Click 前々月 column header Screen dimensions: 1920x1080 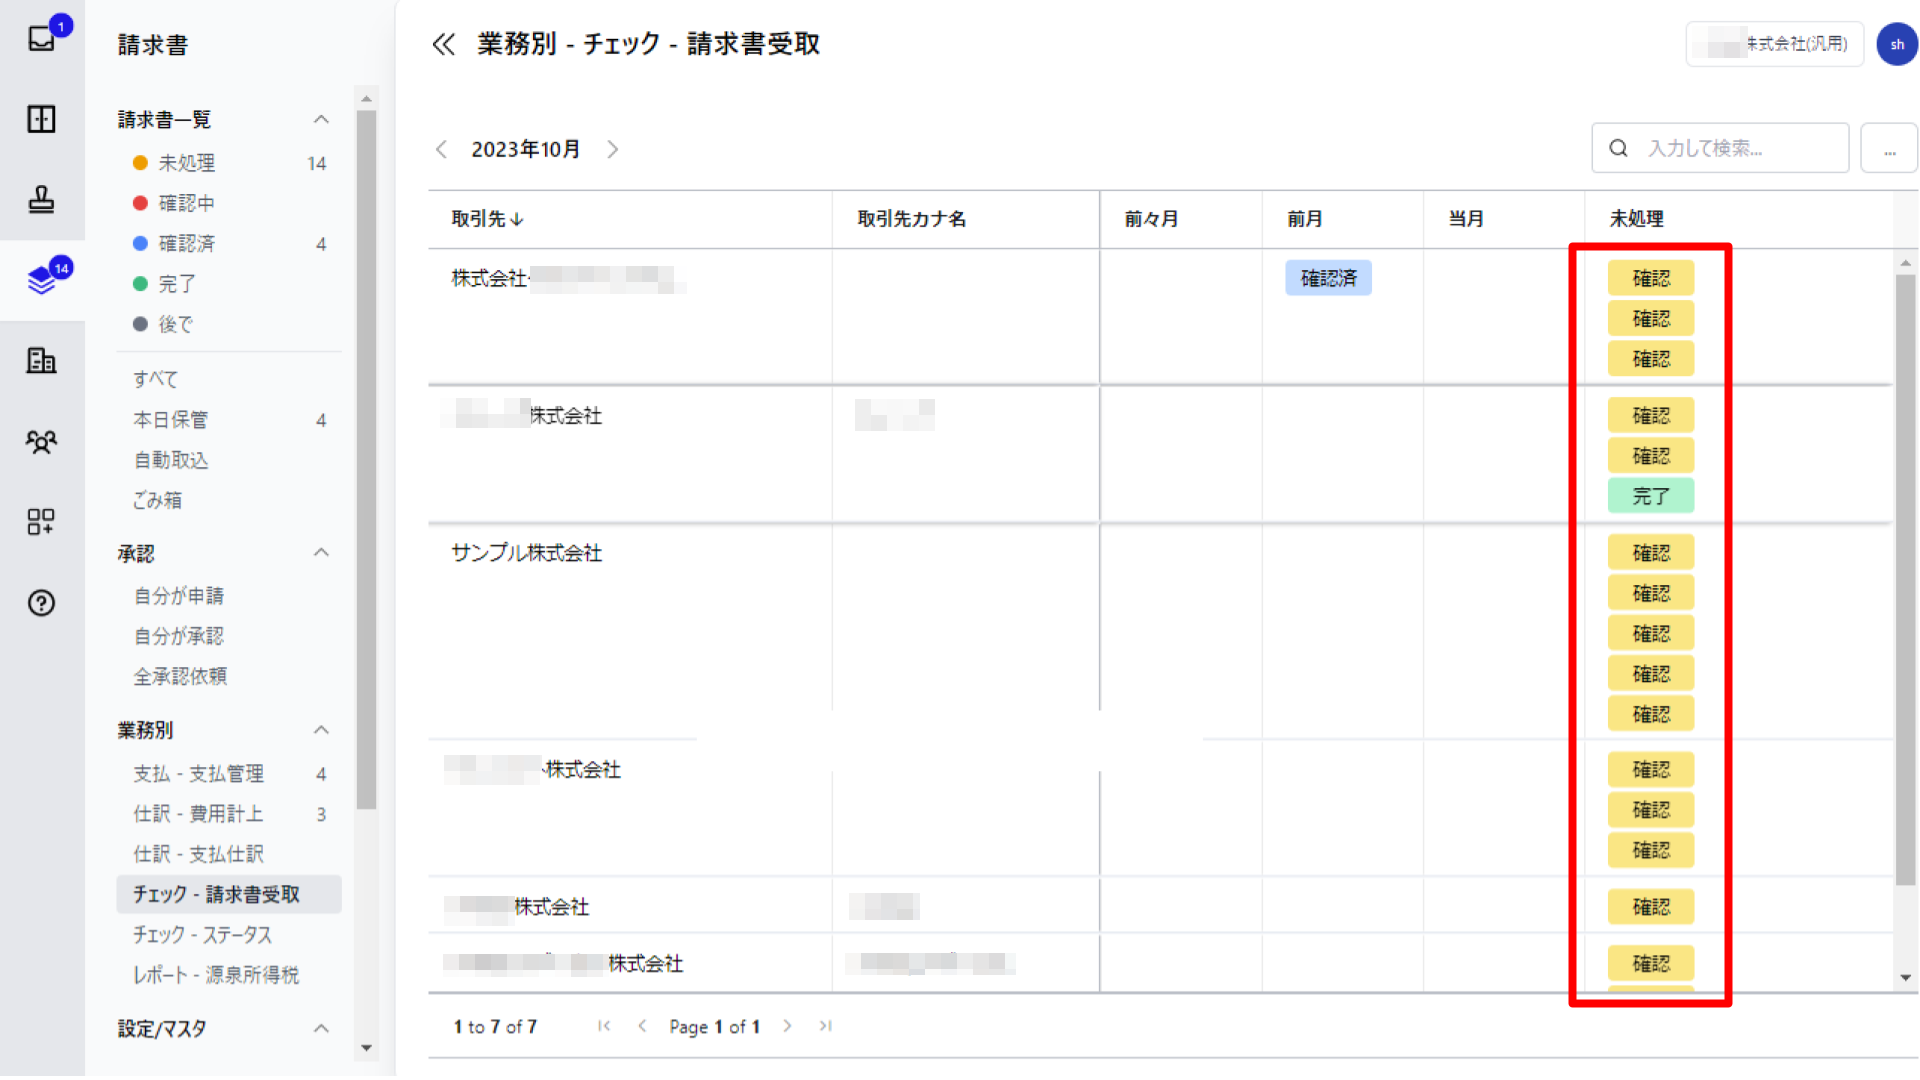point(1151,219)
